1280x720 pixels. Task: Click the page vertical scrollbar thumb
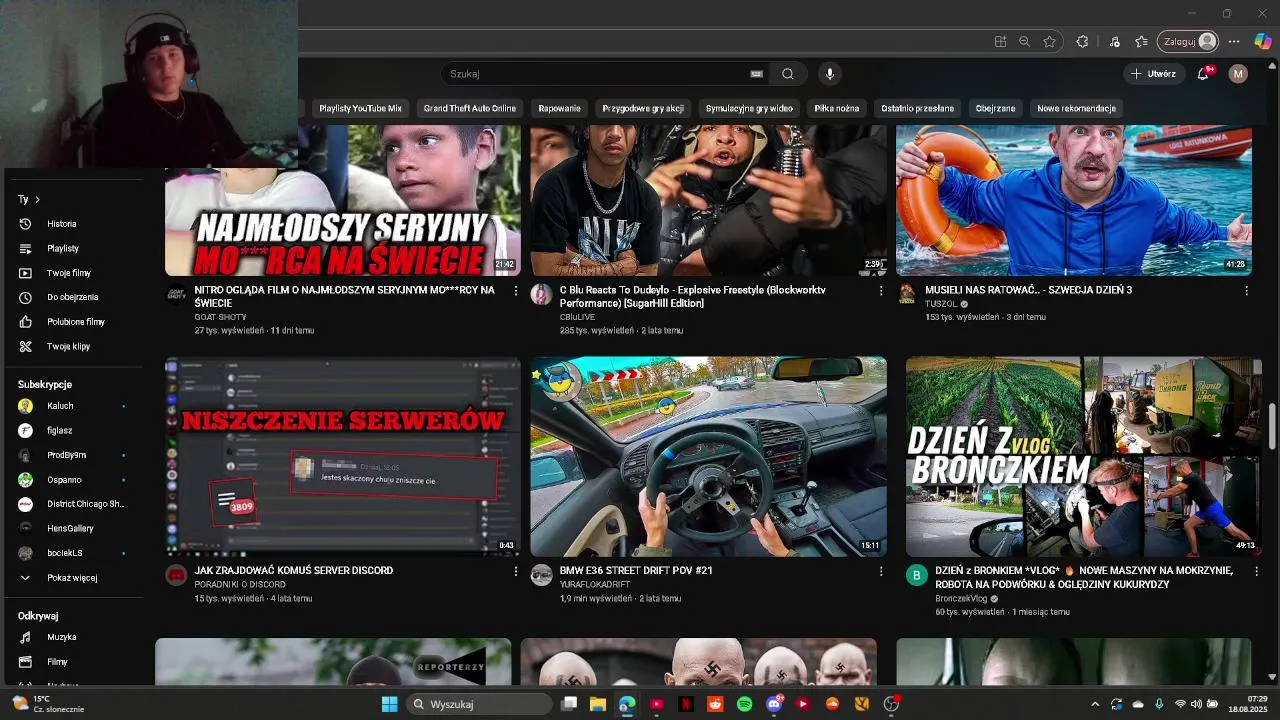(x=1273, y=426)
